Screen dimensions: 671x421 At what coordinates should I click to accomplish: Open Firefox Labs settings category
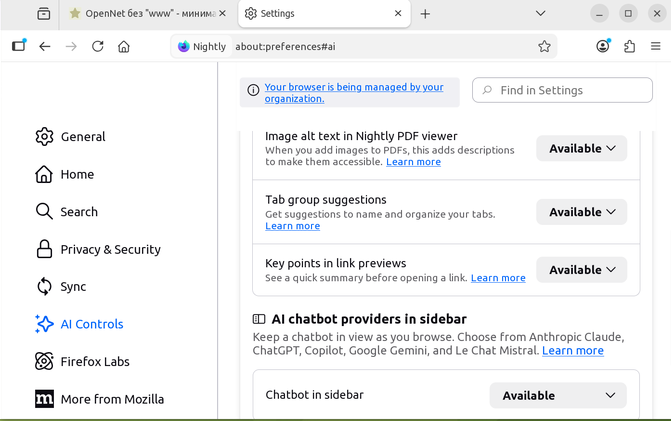[x=95, y=361]
